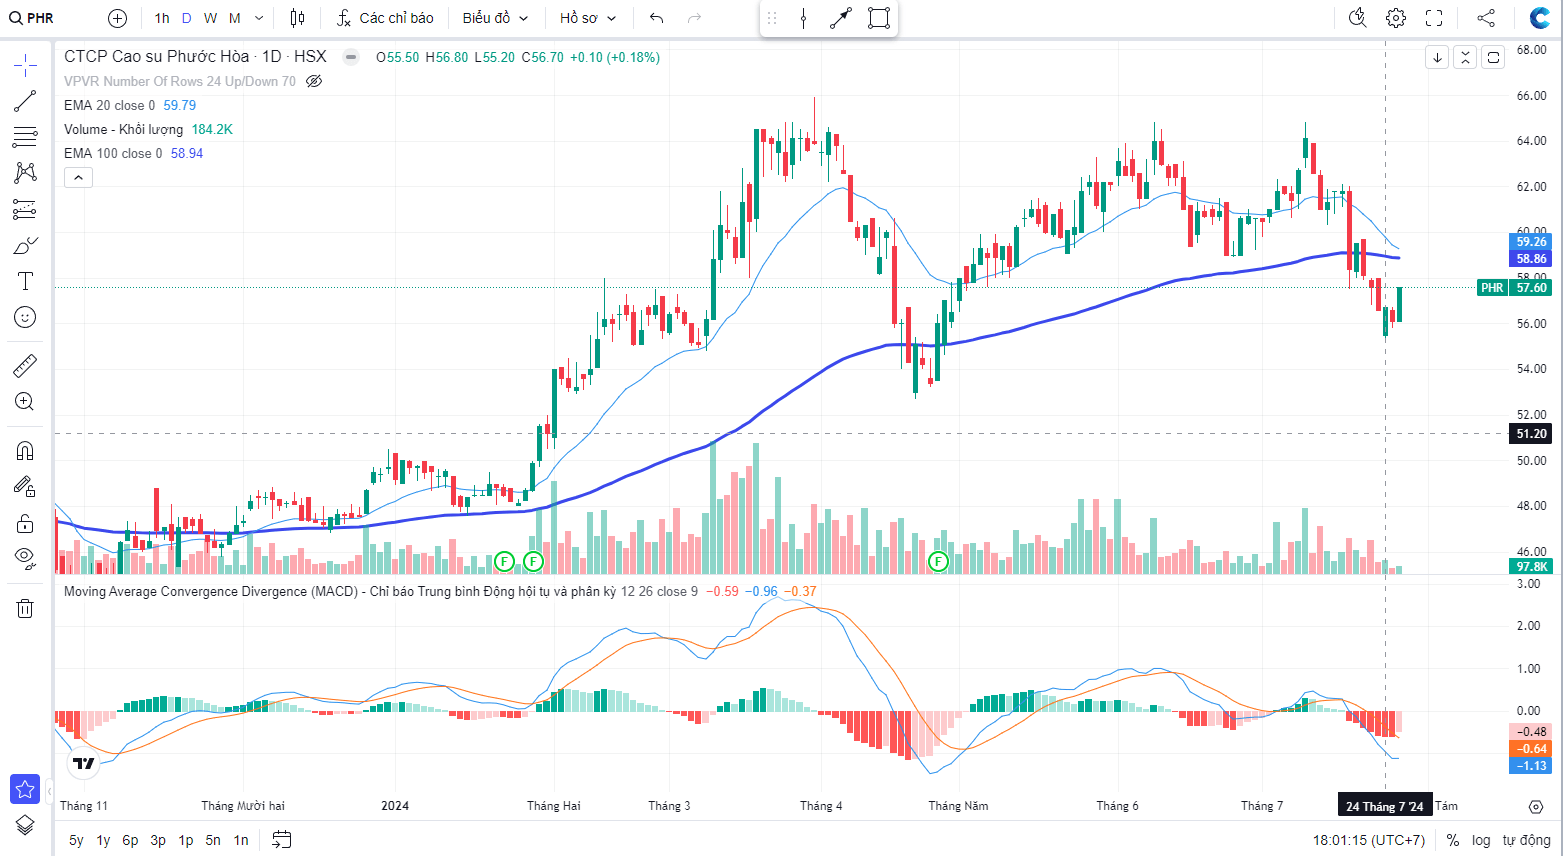Open the flag status icon beside symbol title
This screenshot has width=1563, height=856.
click(351, 57)
